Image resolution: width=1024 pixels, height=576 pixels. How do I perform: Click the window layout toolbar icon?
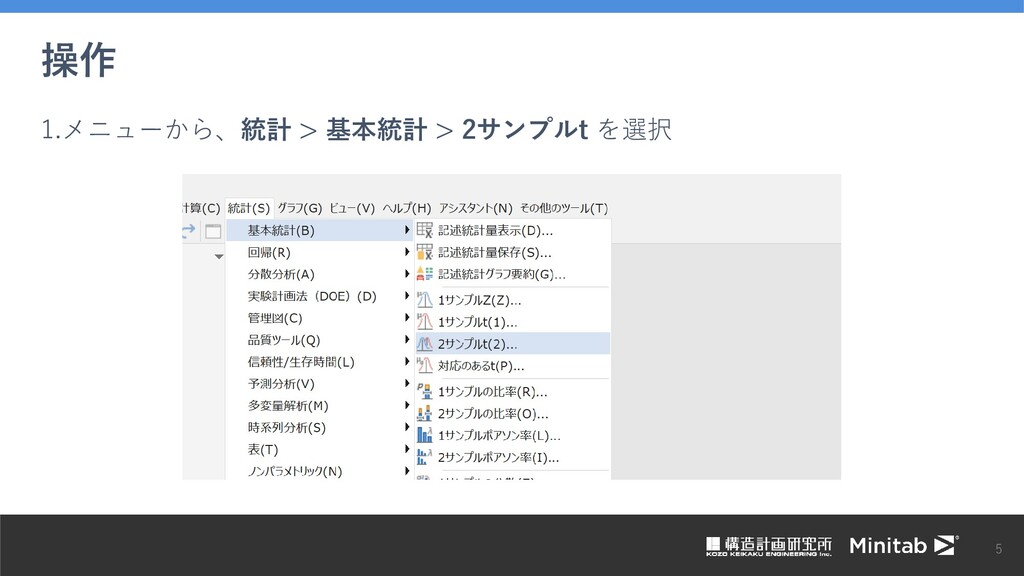213,231
